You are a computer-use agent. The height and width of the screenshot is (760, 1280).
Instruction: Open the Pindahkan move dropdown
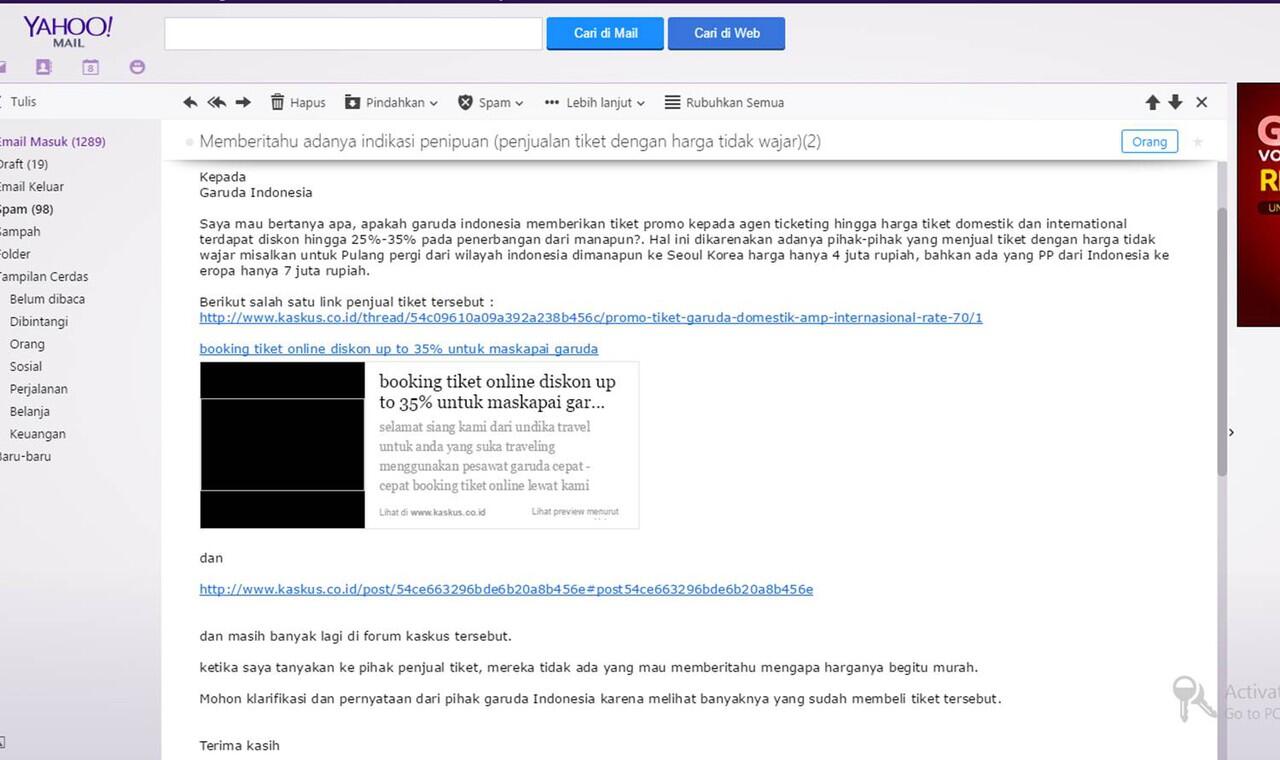click(391, 102)
